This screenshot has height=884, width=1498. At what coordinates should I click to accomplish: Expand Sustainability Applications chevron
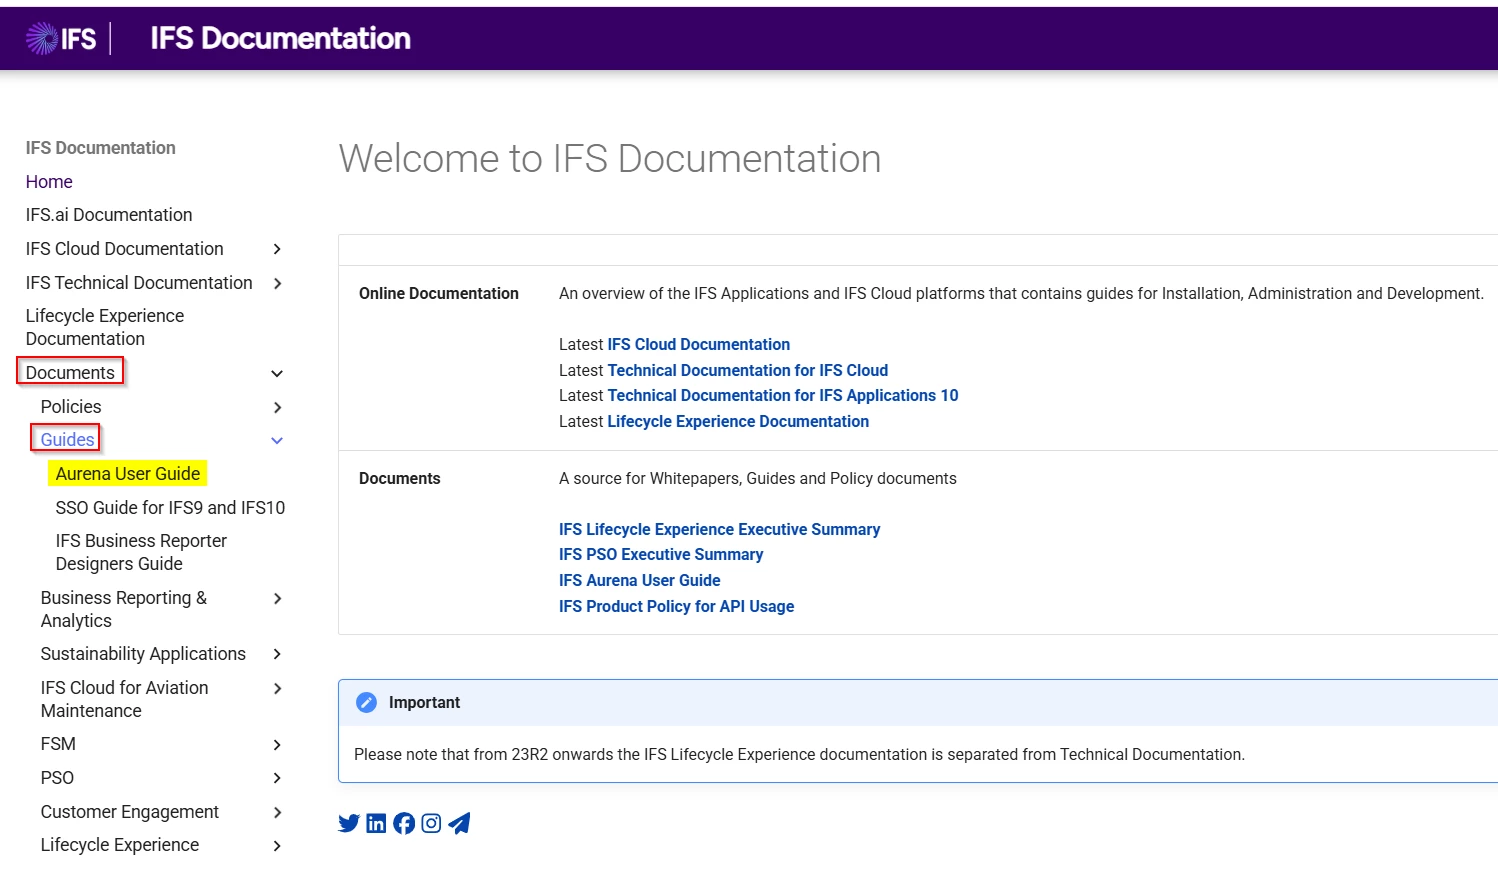click(x=277, y=654)
